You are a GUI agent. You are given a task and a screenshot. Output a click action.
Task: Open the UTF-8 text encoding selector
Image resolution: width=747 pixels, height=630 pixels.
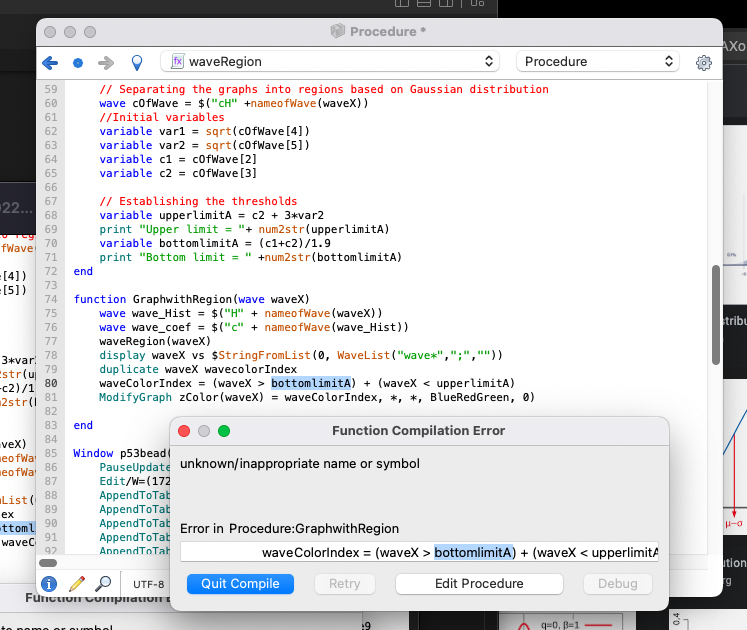(x=148, y=584)
